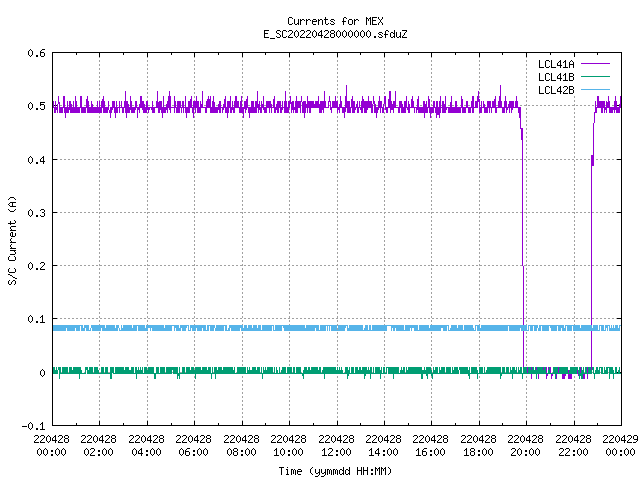
Task: Click the 20:00 x-axis tick label
Action: [x=525, y=445]
